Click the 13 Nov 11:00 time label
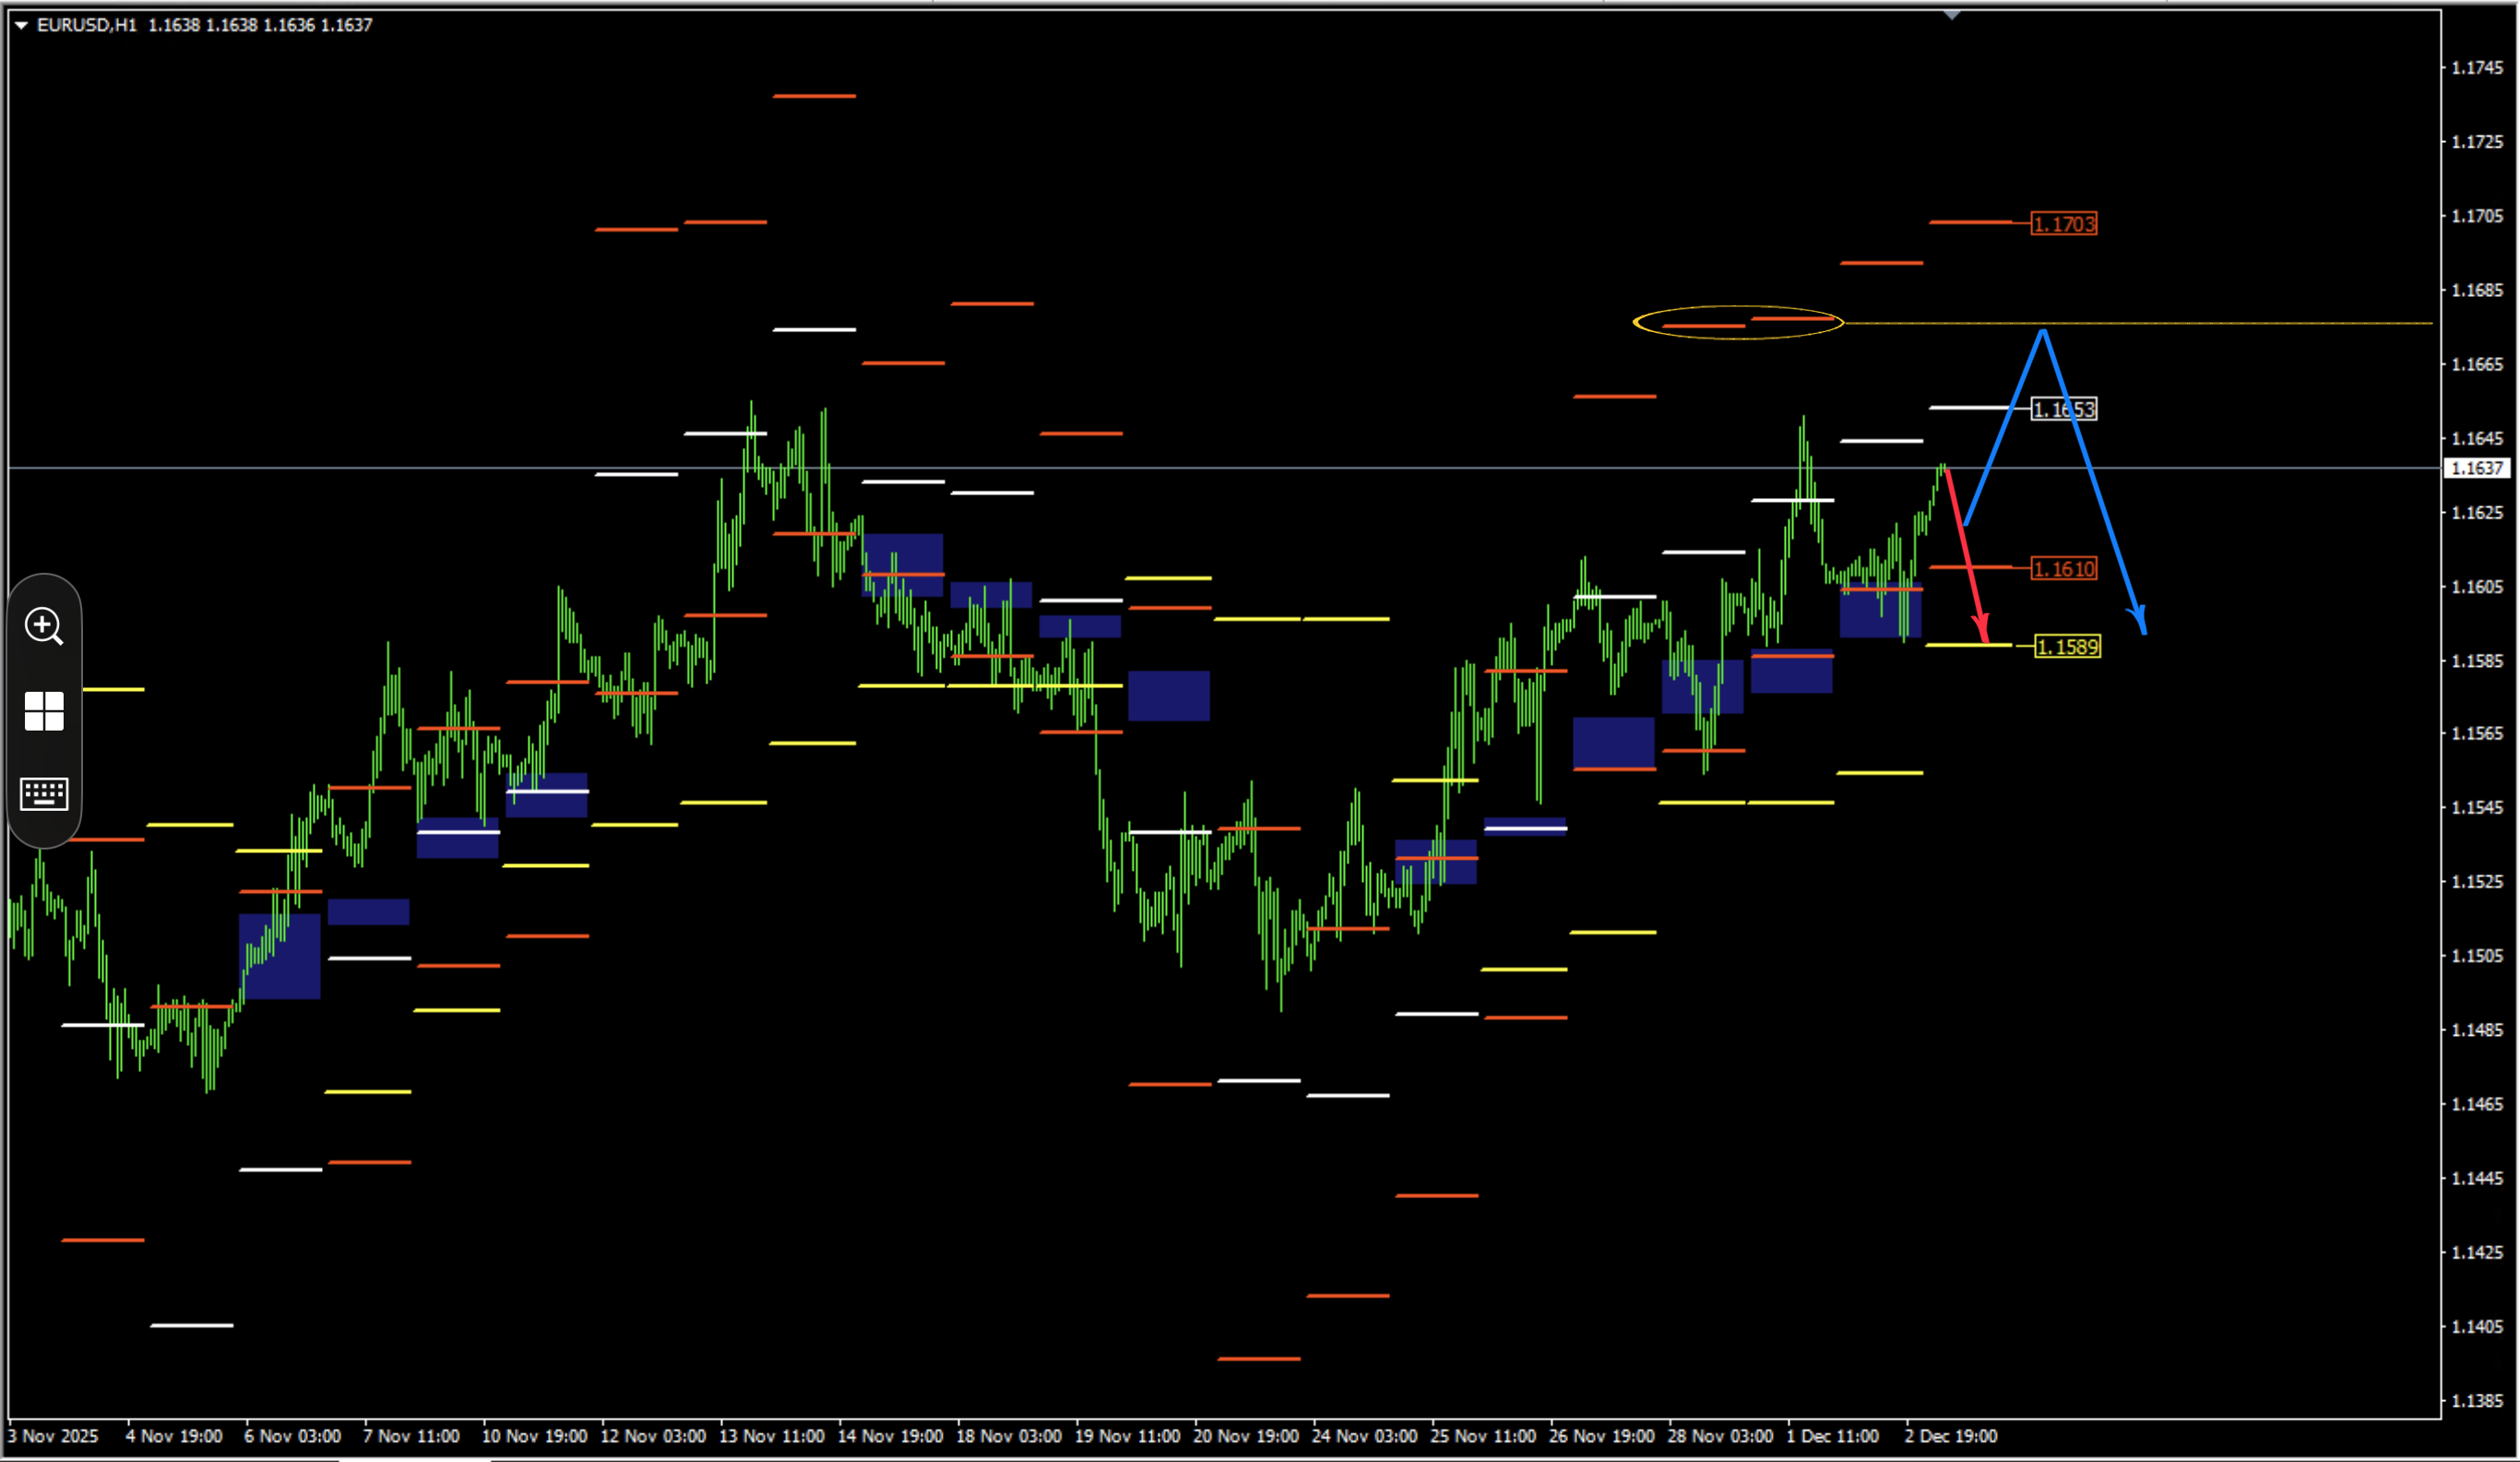 (x=772, y=1436)
